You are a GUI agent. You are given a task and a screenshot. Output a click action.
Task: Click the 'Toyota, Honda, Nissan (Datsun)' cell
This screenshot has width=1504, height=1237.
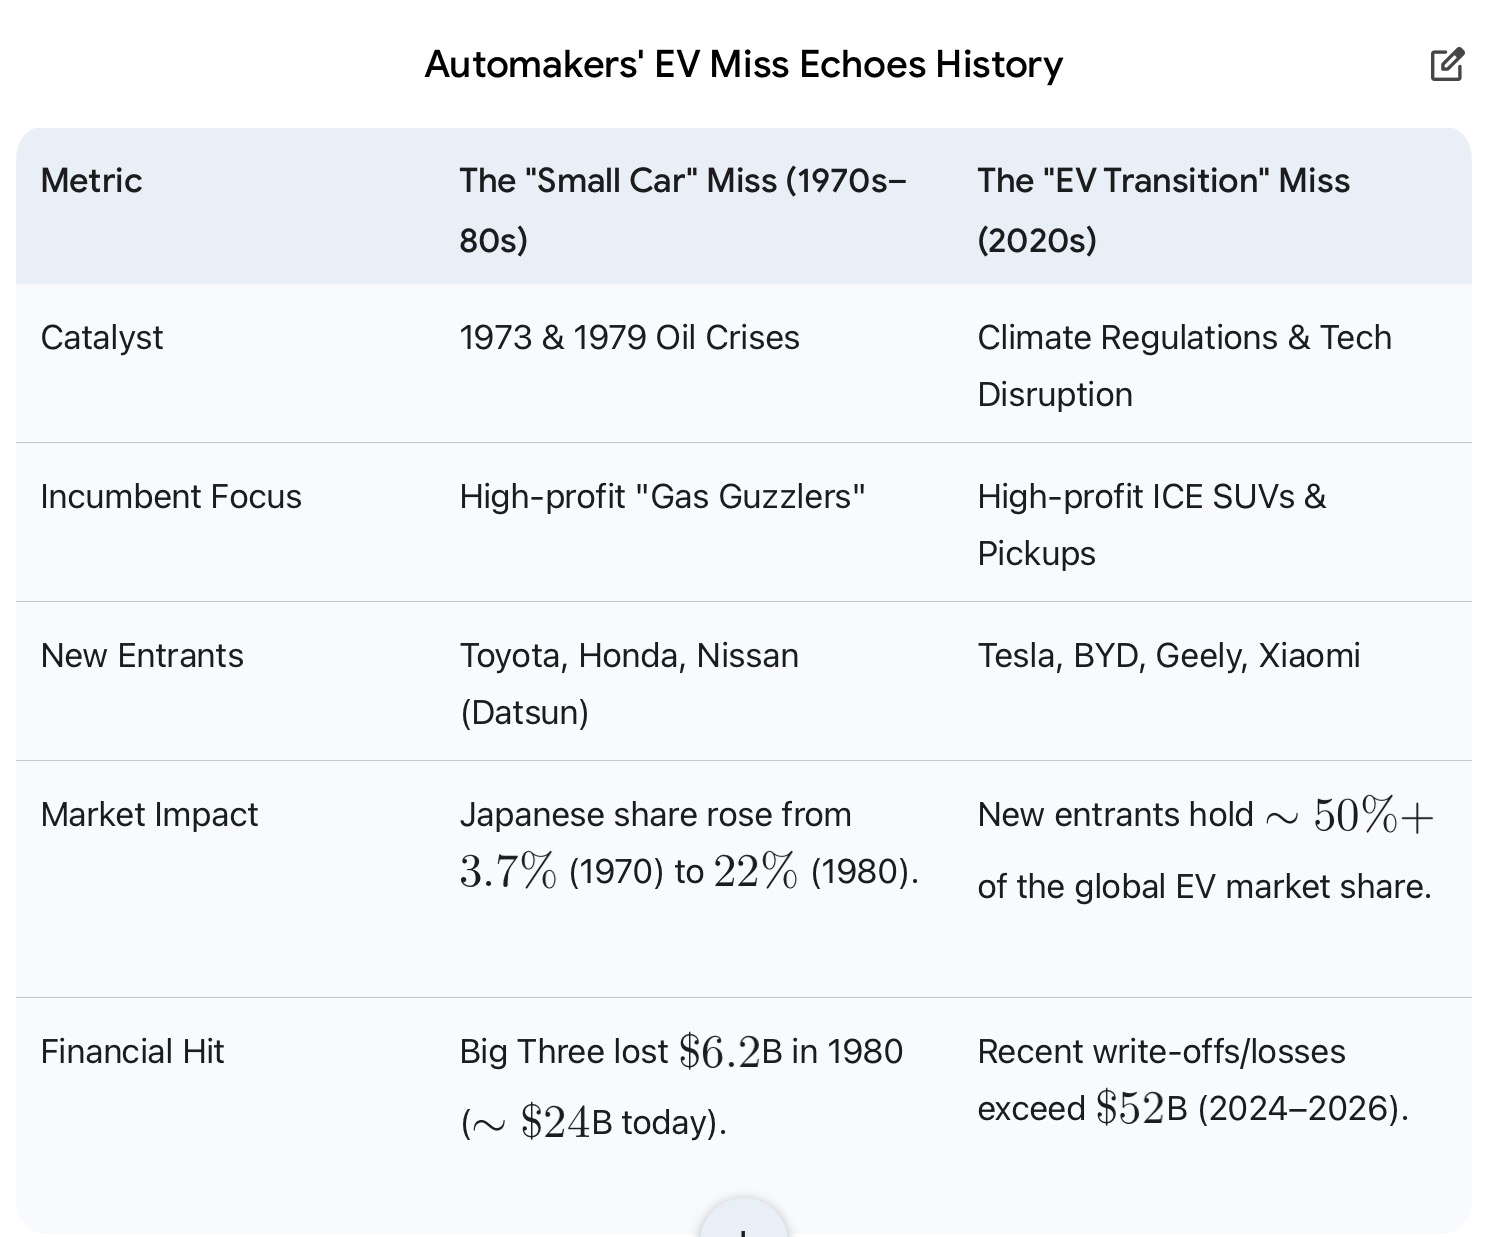pyautogui.click(x=629, y=684)
